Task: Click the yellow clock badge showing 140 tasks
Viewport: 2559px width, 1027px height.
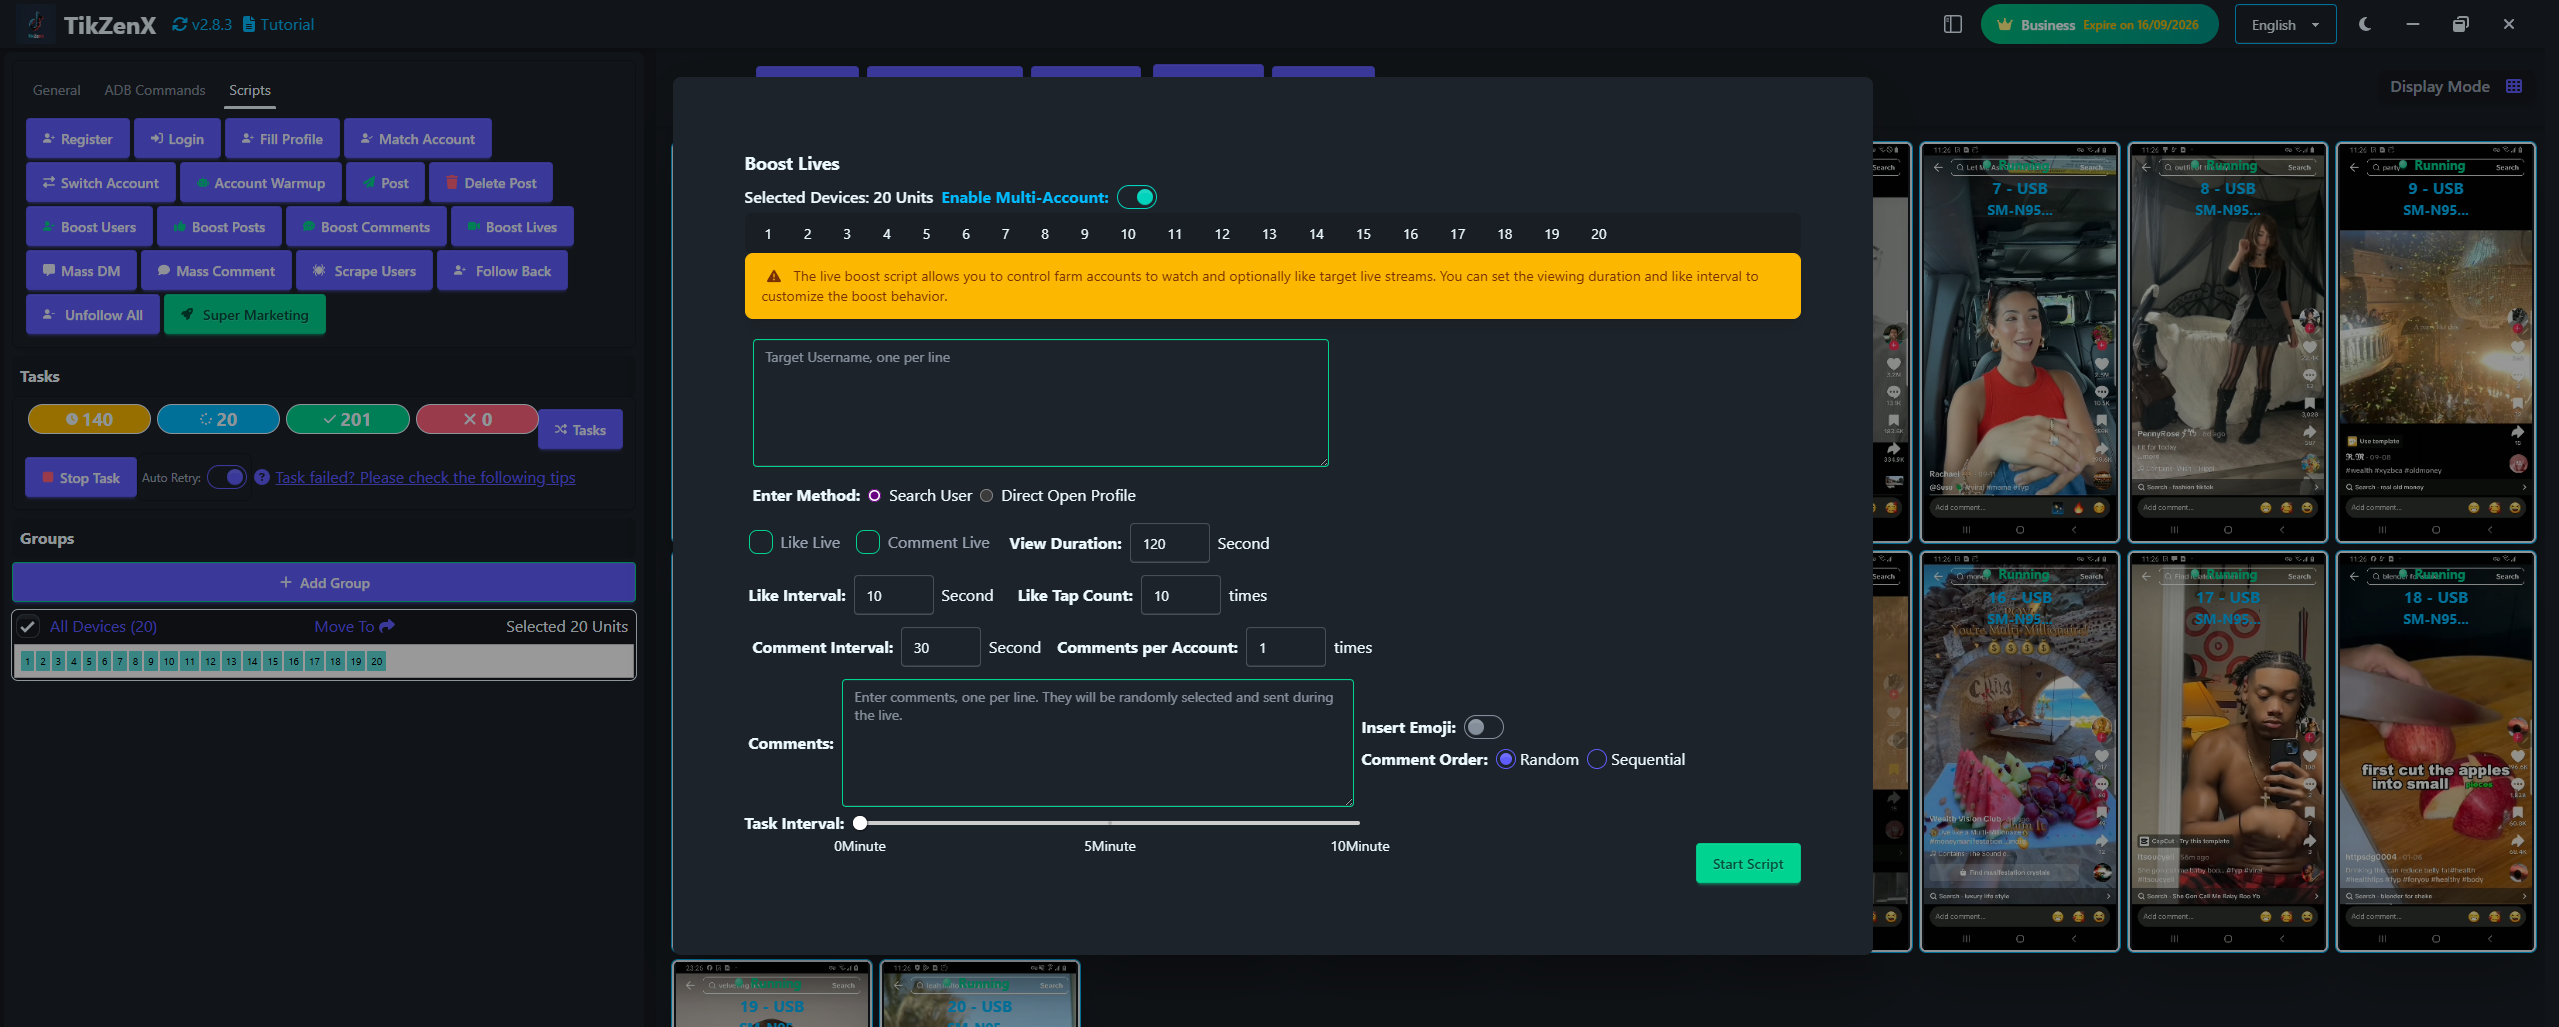Action: tap(88, 419)
